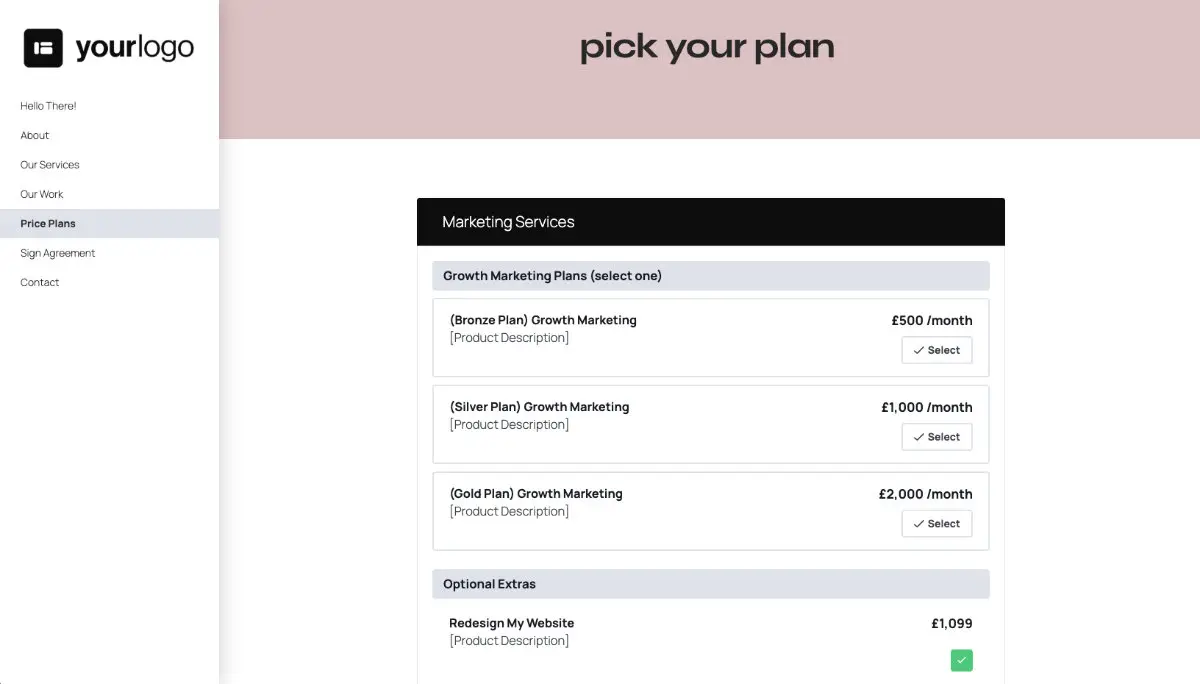Click the Hello There! sidebar link
The image size is (1200, 684).
tap(47, 106)
